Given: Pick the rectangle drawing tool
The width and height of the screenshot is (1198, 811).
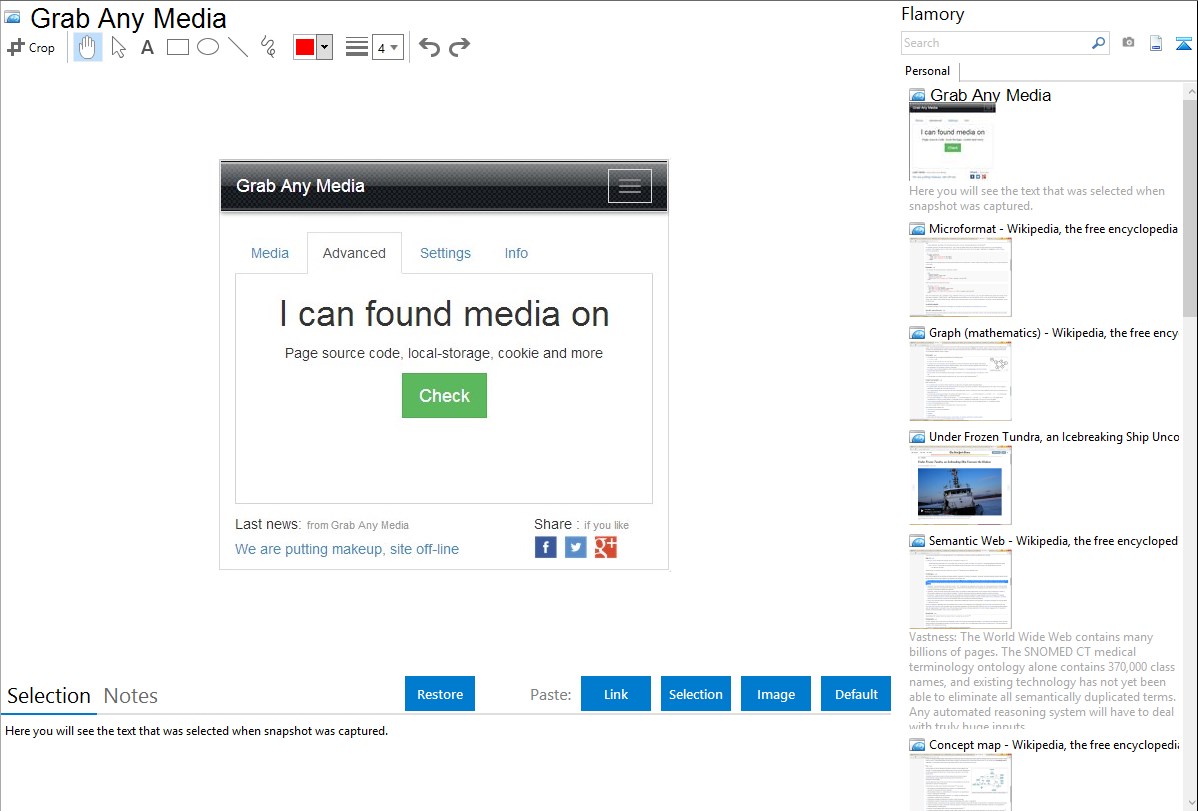Looking at the screenshot, I should pos(178,47).
